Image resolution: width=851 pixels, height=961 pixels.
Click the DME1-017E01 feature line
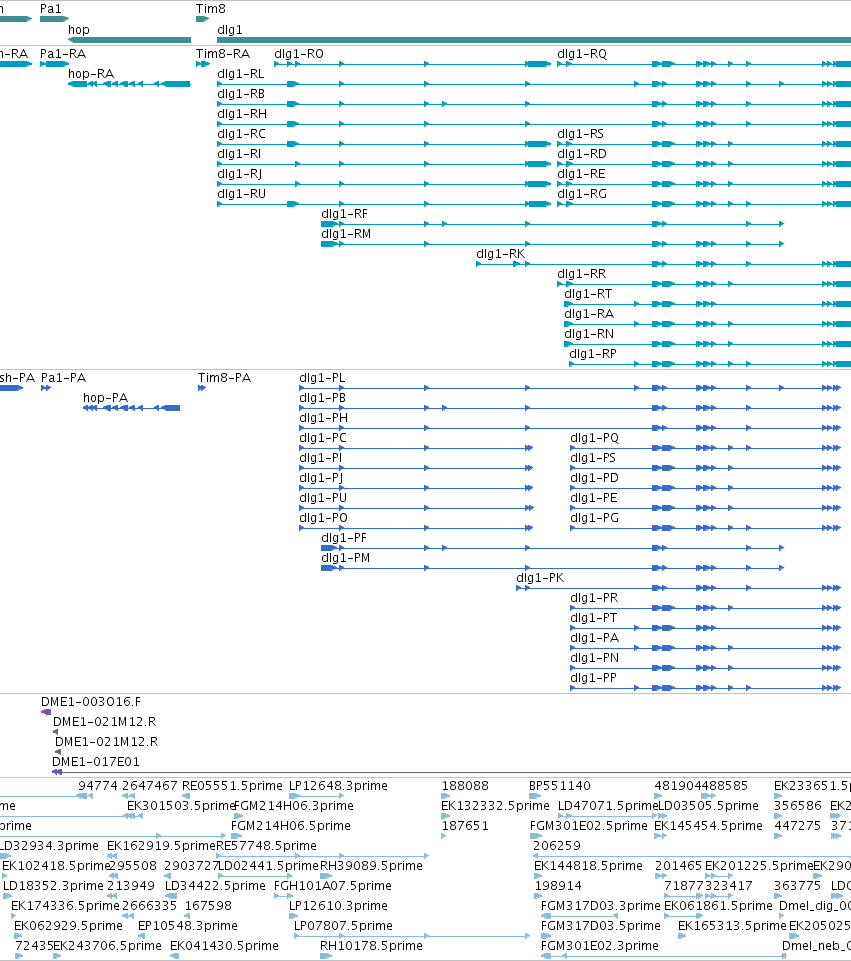point(452,772)
